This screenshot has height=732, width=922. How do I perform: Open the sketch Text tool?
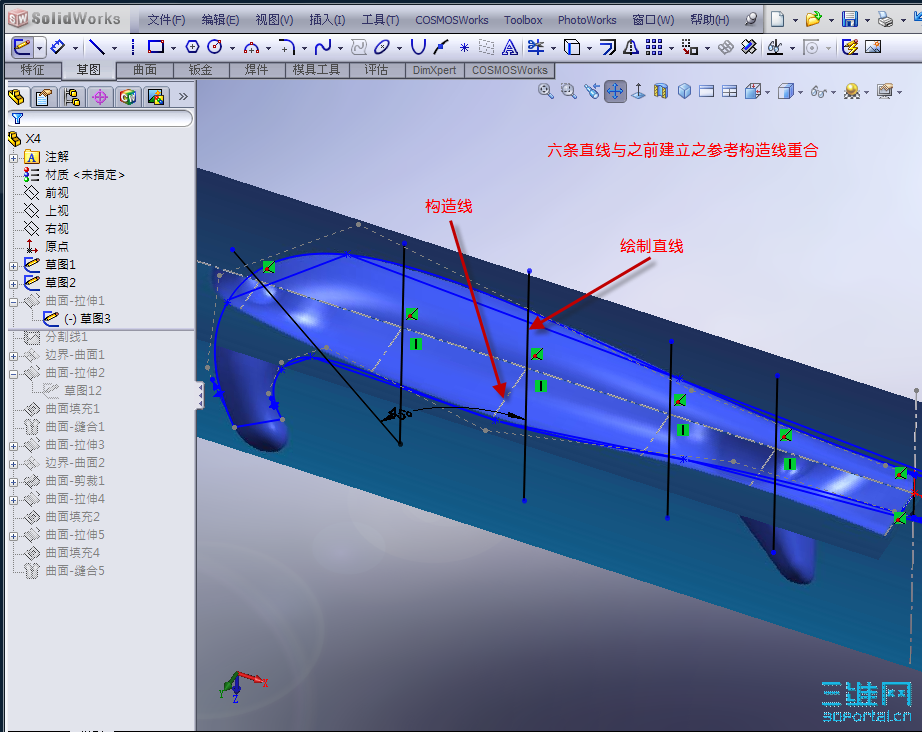click(510, 46)
